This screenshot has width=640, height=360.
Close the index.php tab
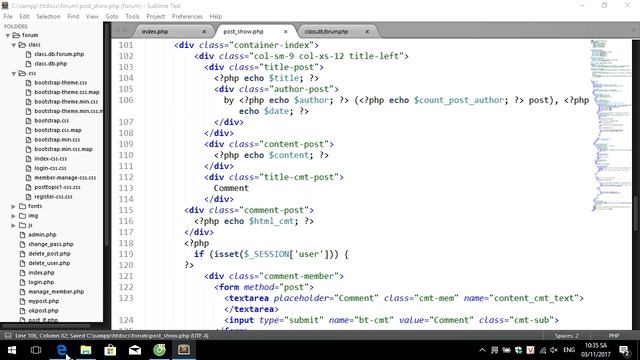pos(204,31)
